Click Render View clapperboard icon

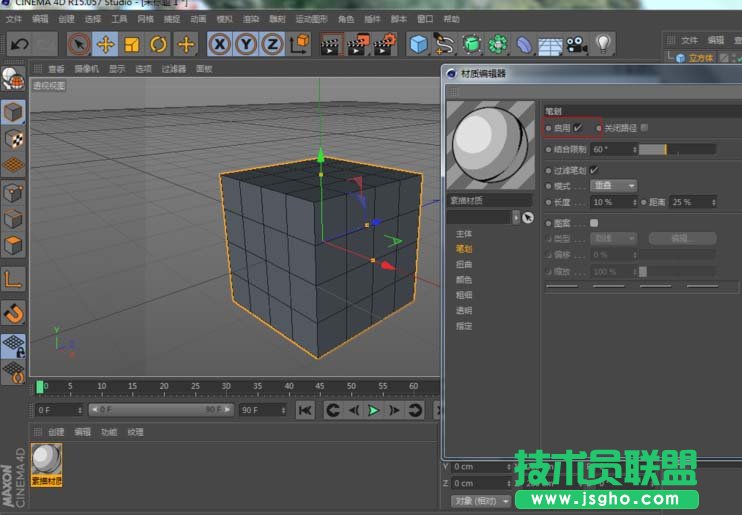(x=331, y=44)
